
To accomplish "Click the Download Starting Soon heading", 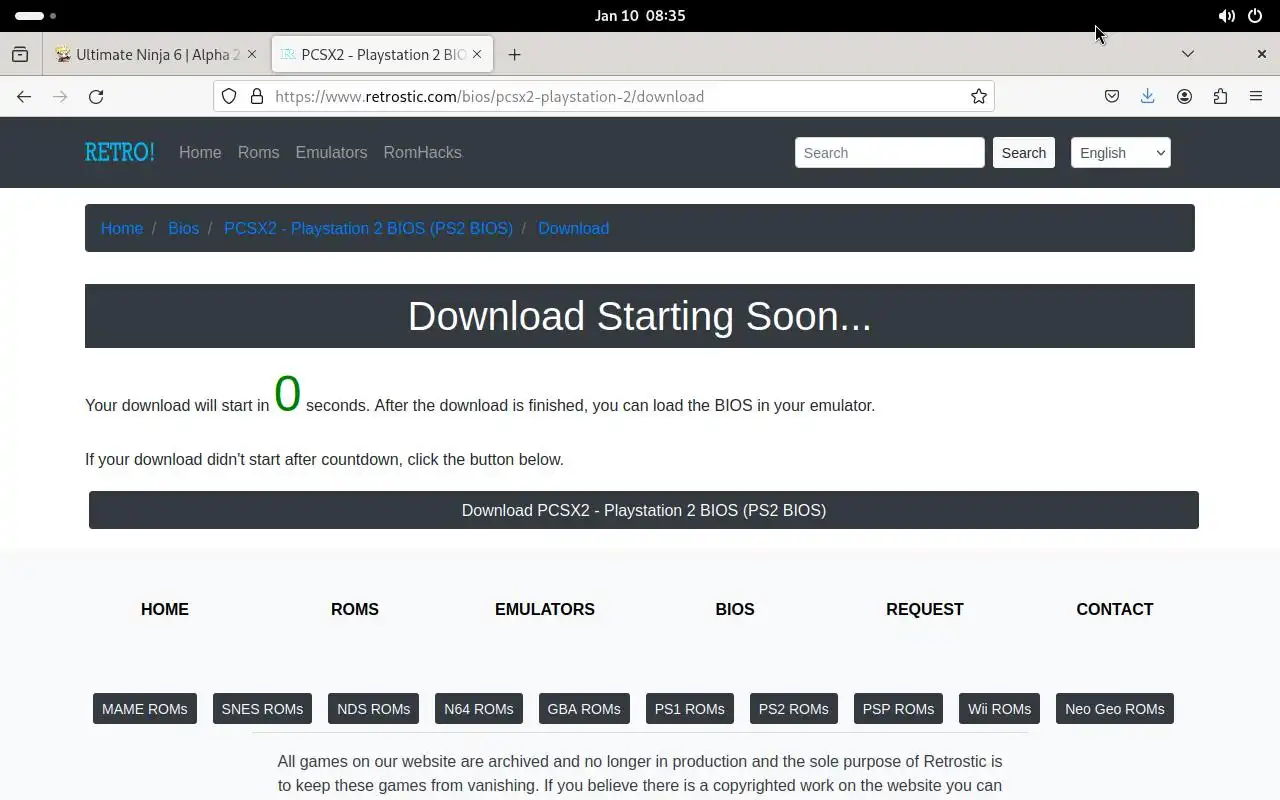I will click(640, 316).
